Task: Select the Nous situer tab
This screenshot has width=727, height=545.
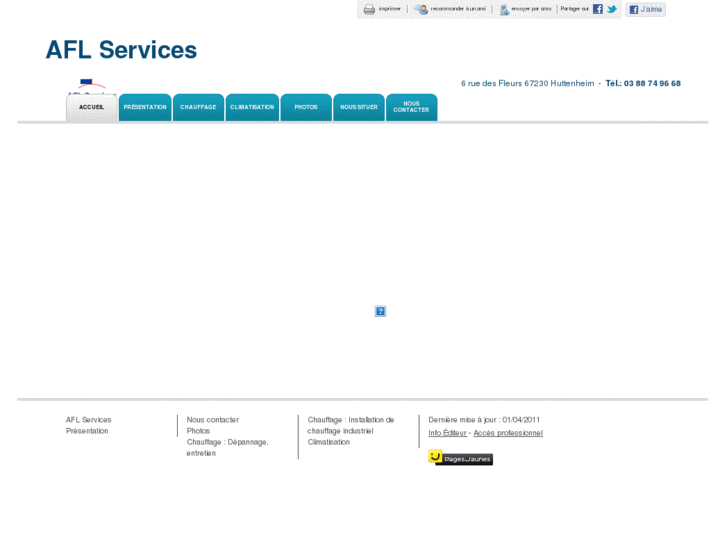Action: click(359, 107)
